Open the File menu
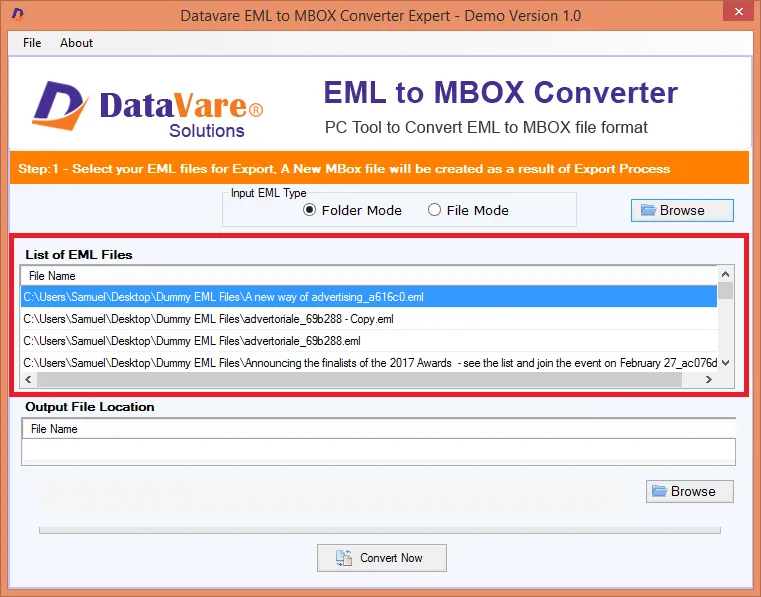The width and height of the screenshot is (761, 597). (32, 43)
